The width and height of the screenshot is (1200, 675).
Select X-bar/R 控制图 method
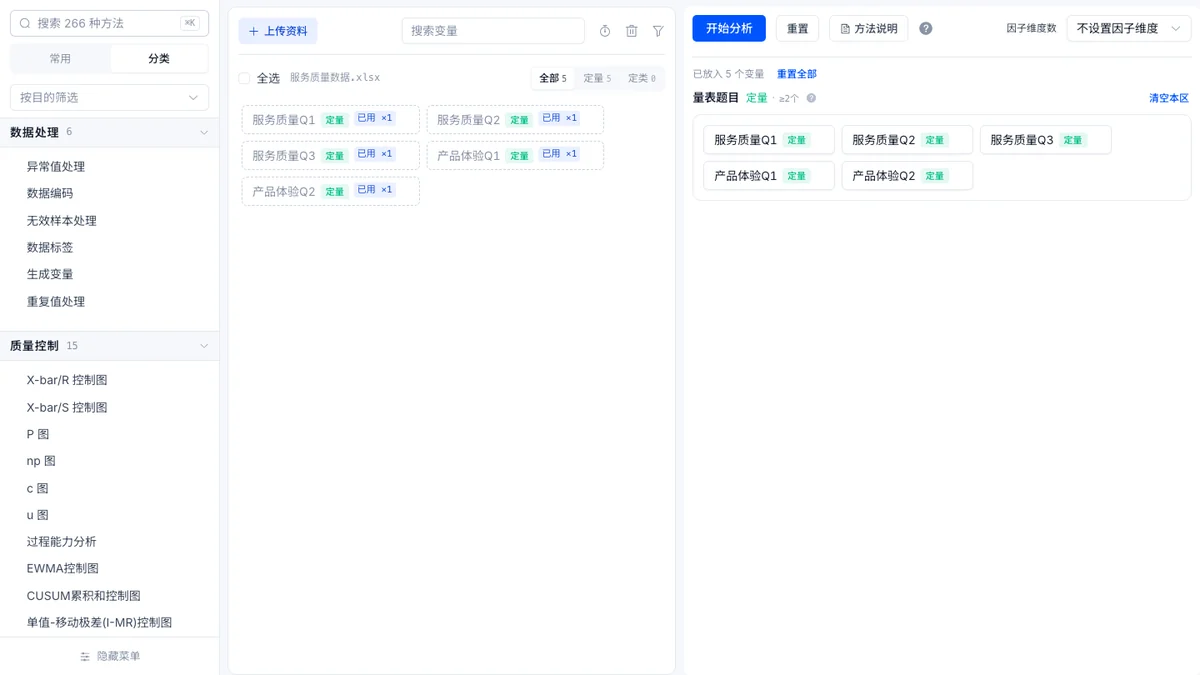pos(67,380)
